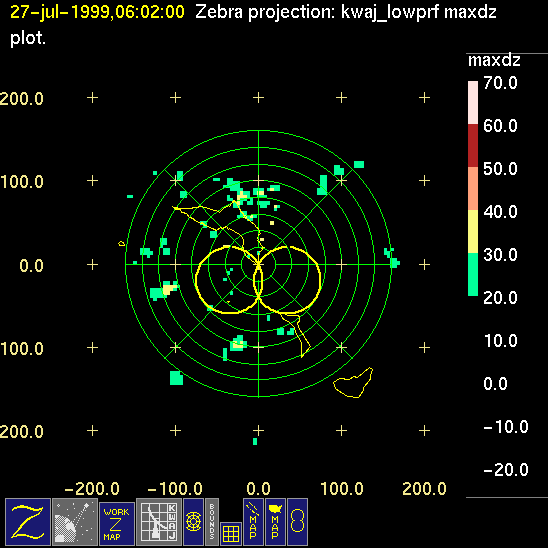Image resolution: width=548 pixels, height=548 pixels.
Task: Open the KWAJ grid map icon
Action: (x=159, y=522)
